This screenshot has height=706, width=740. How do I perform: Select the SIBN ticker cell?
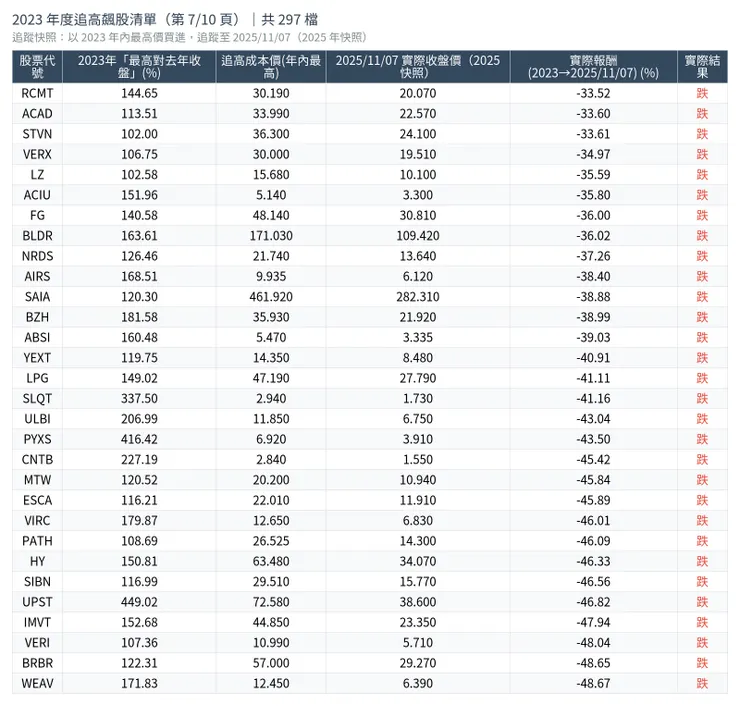37,581
